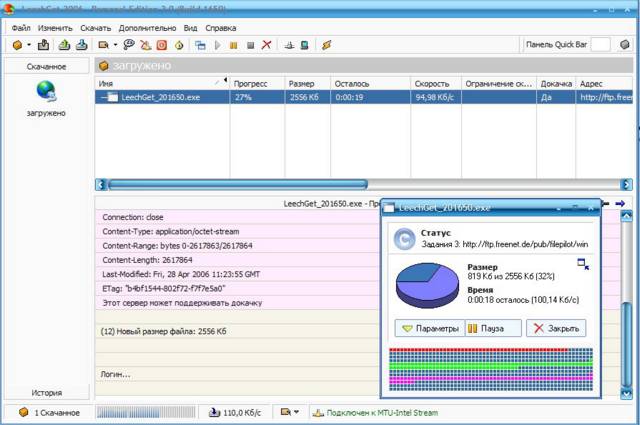Click the log panel scroll-up arrow
This screenshot has height=425, width=640.
[626, 216]
